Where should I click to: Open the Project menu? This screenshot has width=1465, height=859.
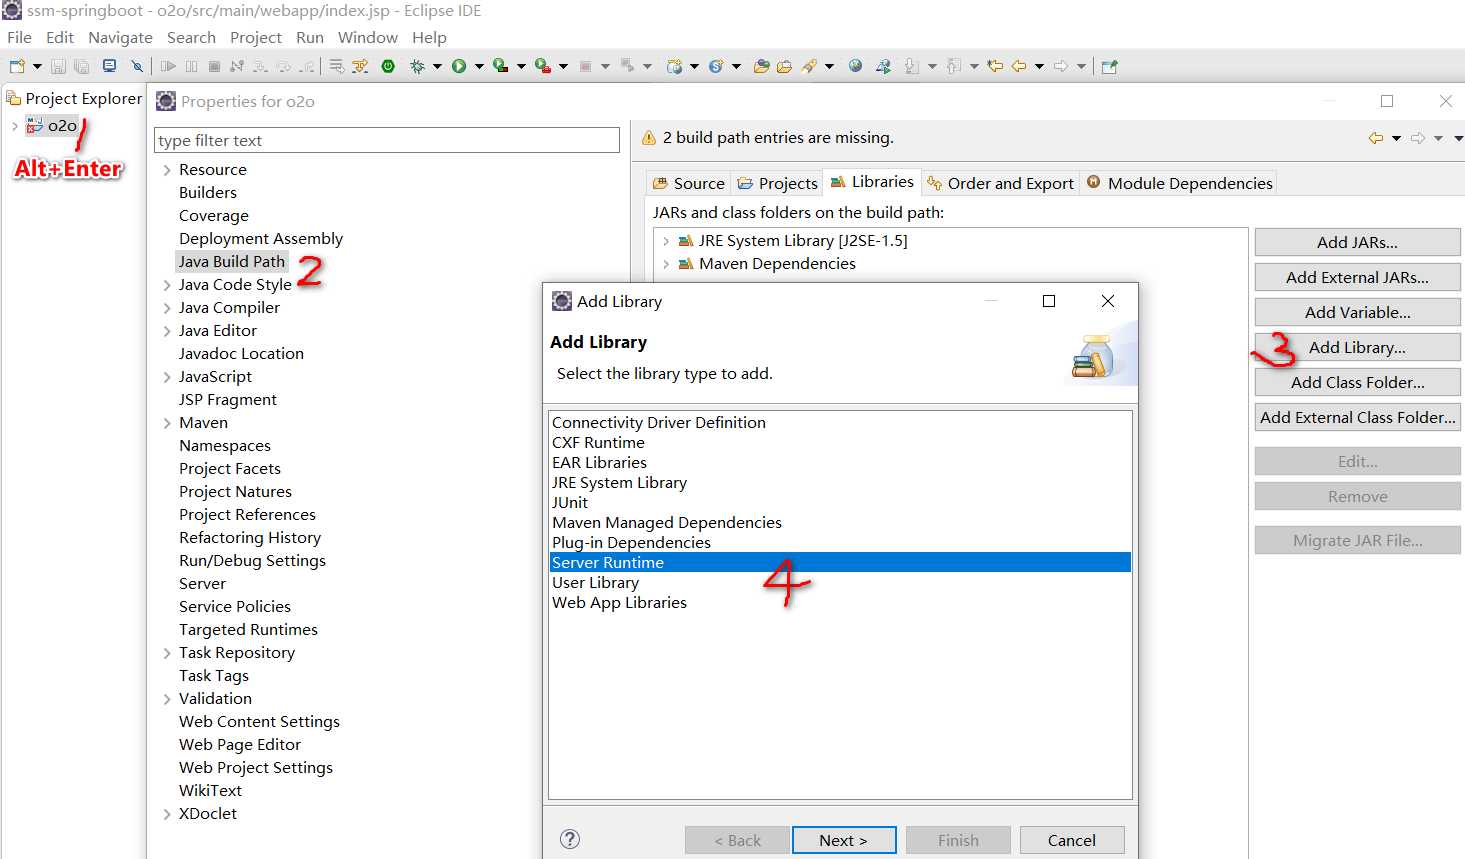(x=256, y=37)
